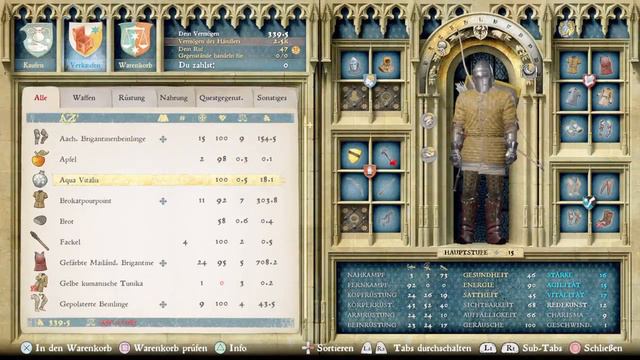Select the Alle category tab
The height and width of the screenshot is (360, 640).
coord(40,98)
